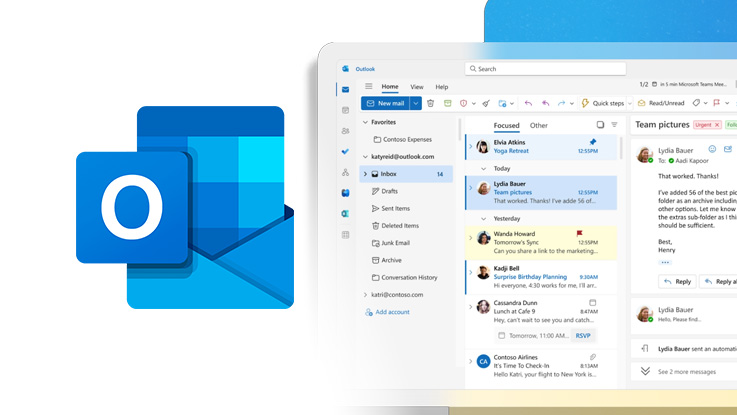
Task: Open Kadji Bell Surprise Birthday Planning email
Action: point(541,277)
